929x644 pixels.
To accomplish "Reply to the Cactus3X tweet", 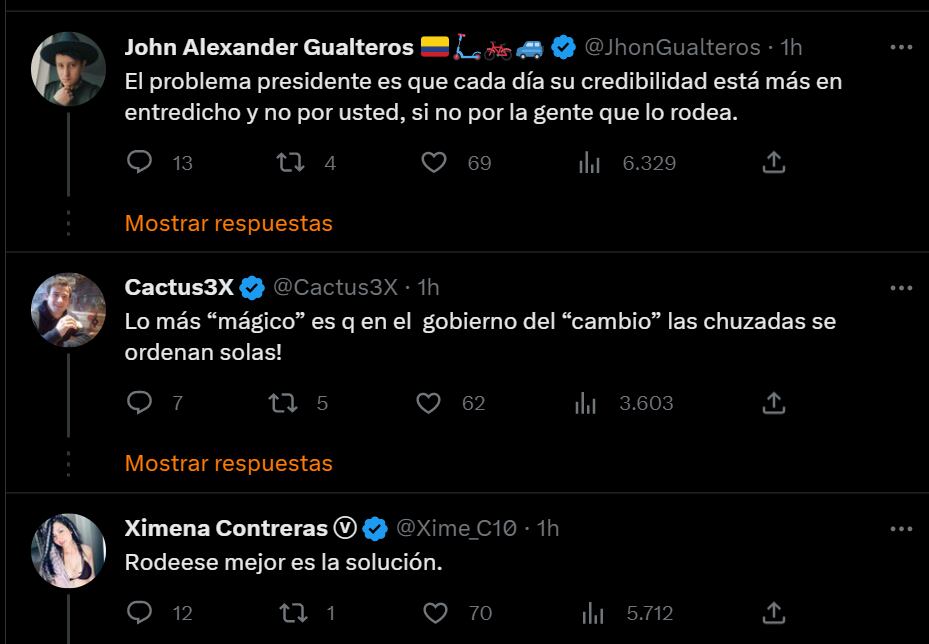I will coord(140,403).
